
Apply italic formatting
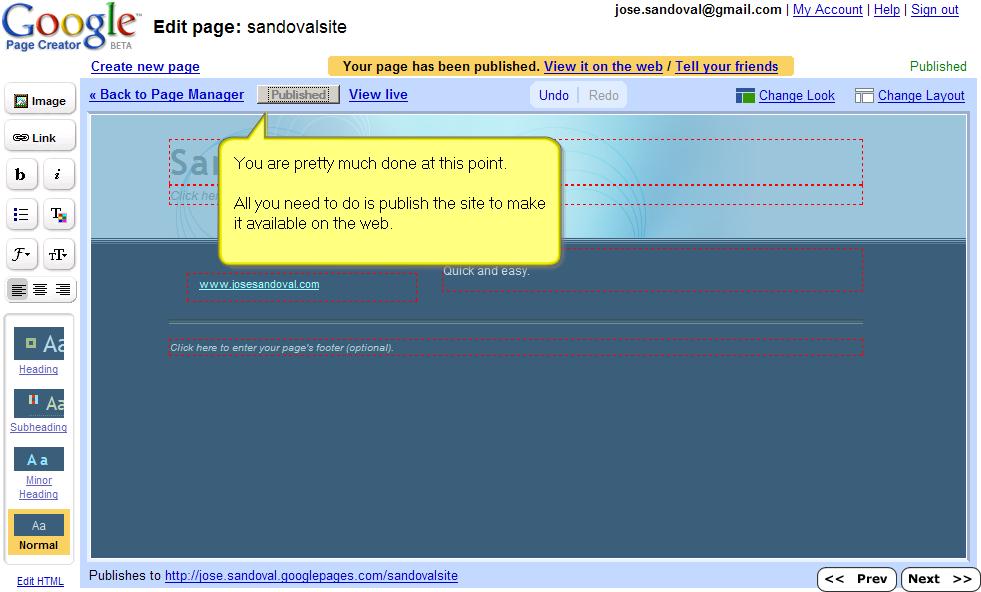point(59,174)
